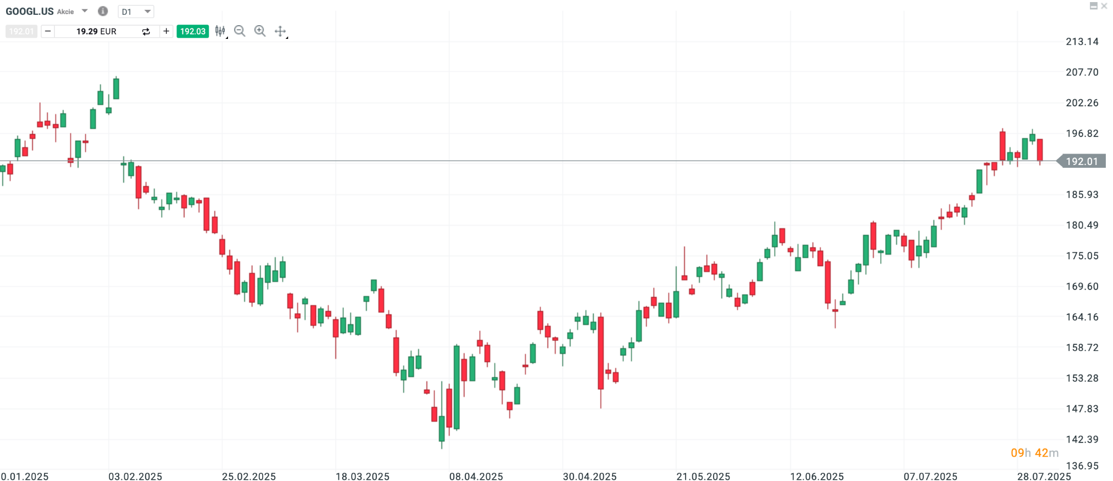Close the chart panel
The height and width of the screenshot is (481, 1113).
(x=1104, y=6)
